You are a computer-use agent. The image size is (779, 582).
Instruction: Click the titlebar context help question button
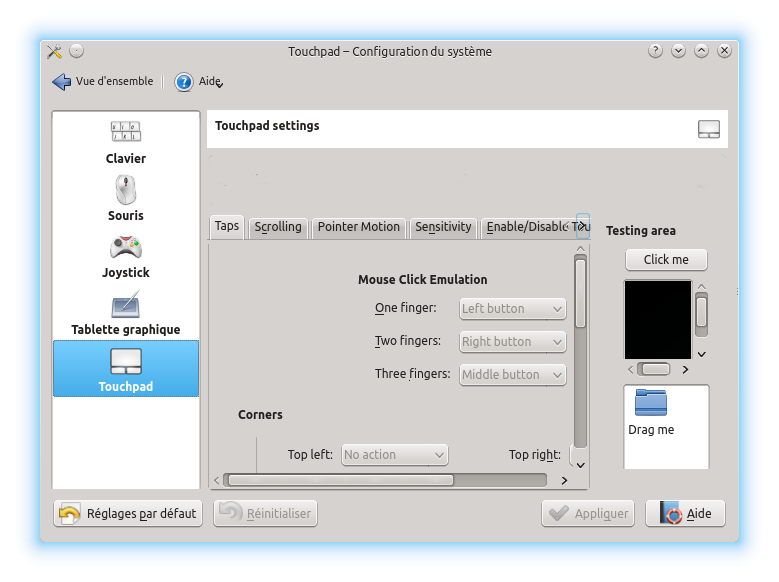click(x=655, y=51)
